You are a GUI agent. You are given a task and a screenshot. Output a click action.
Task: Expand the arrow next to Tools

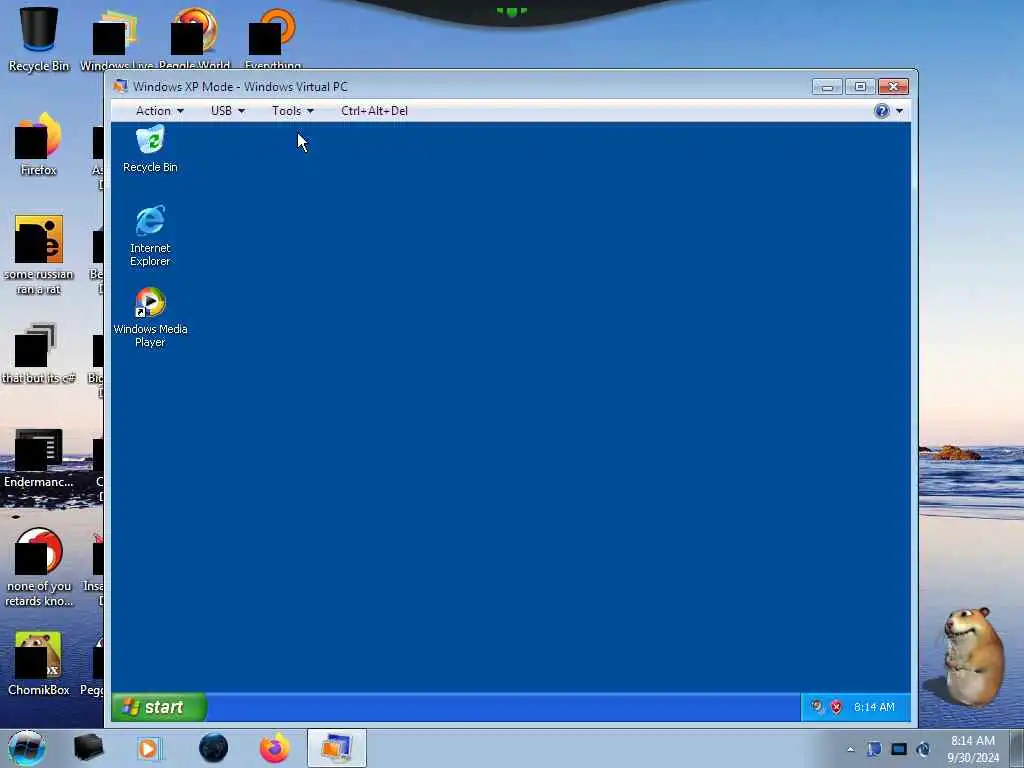(310, 112)
